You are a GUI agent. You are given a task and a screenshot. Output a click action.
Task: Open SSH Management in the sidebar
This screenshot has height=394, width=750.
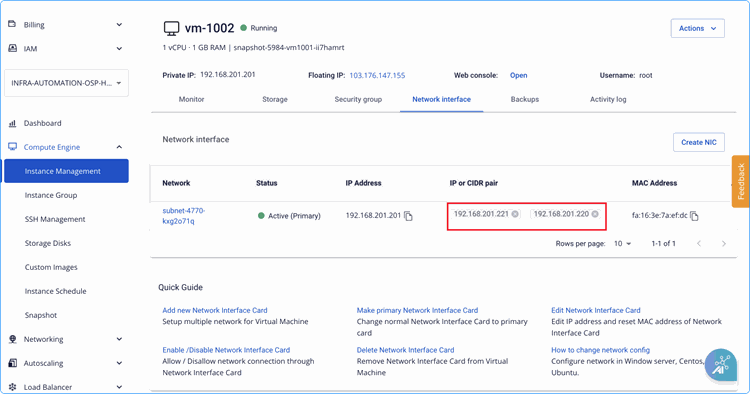coord(55,219)
